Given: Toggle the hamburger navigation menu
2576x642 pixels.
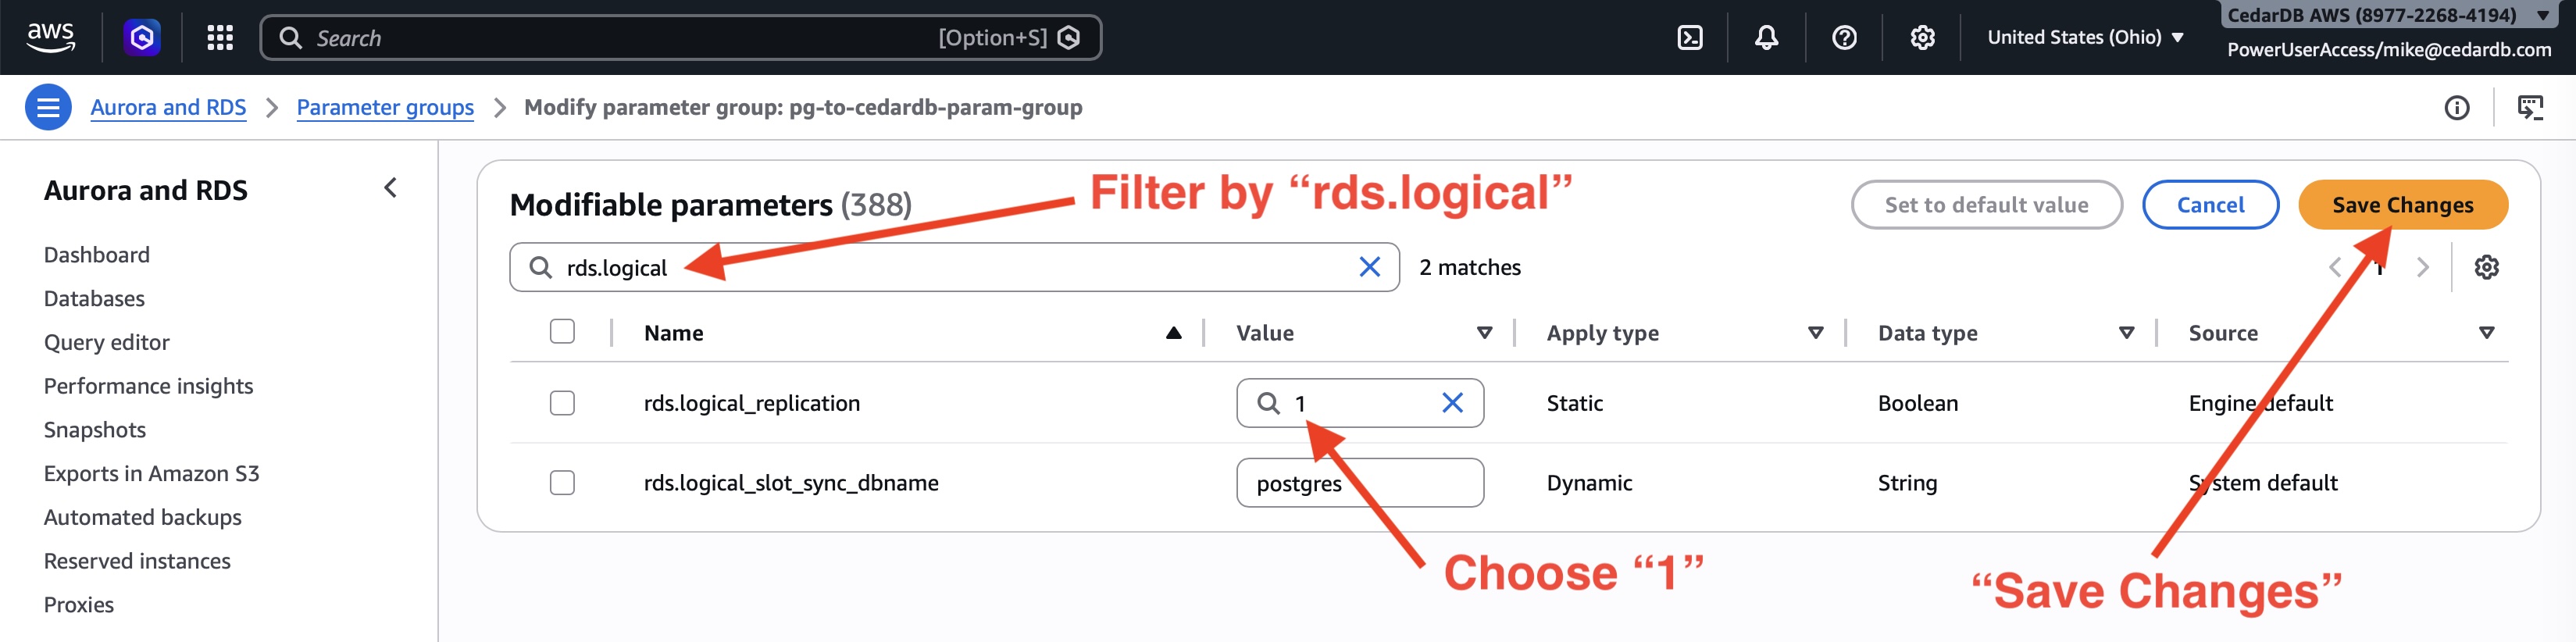Looking at the screenshot, I should pos(48,107).
